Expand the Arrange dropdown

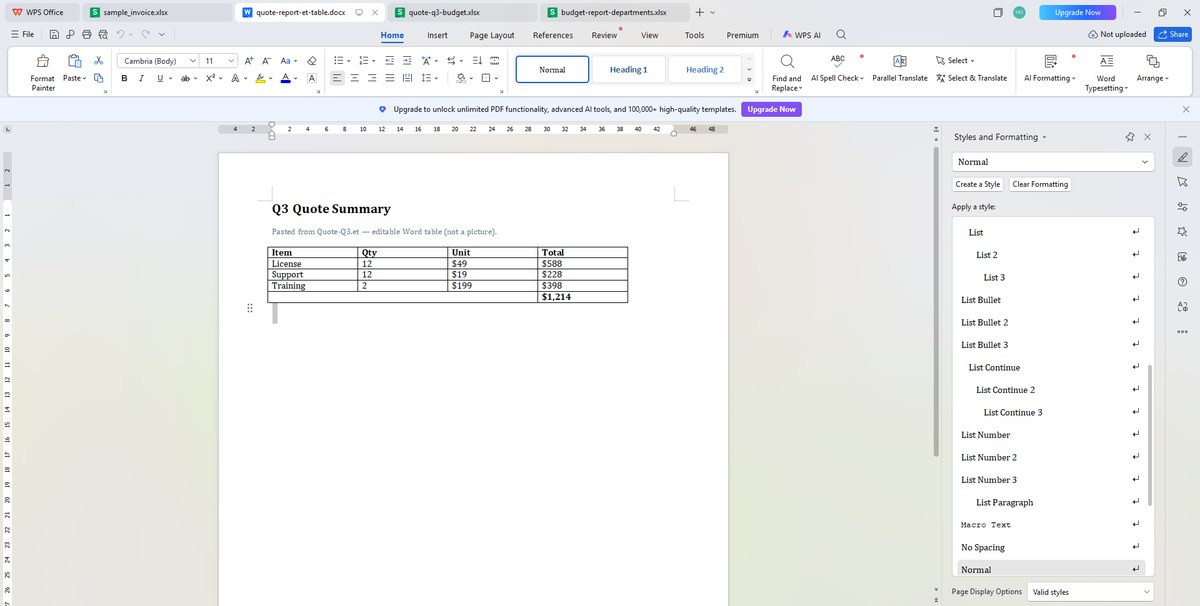[x=1152, y=78]
